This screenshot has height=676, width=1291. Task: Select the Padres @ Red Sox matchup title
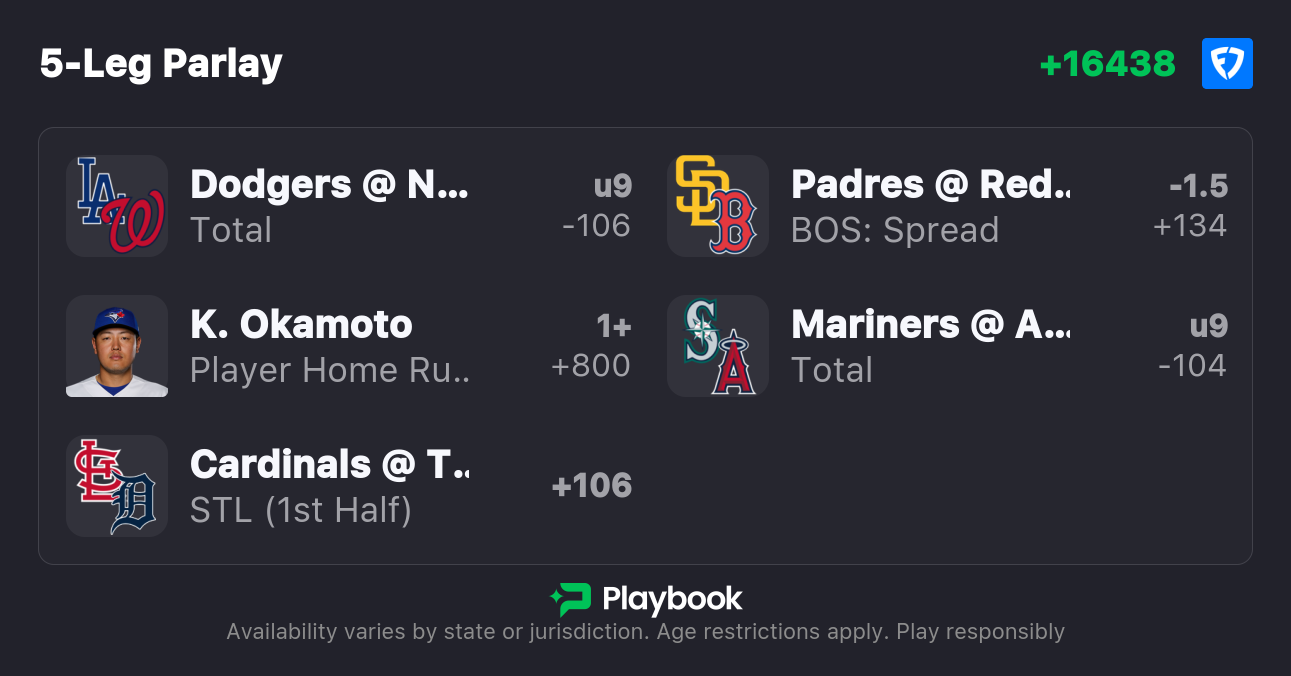click(930, 185)
